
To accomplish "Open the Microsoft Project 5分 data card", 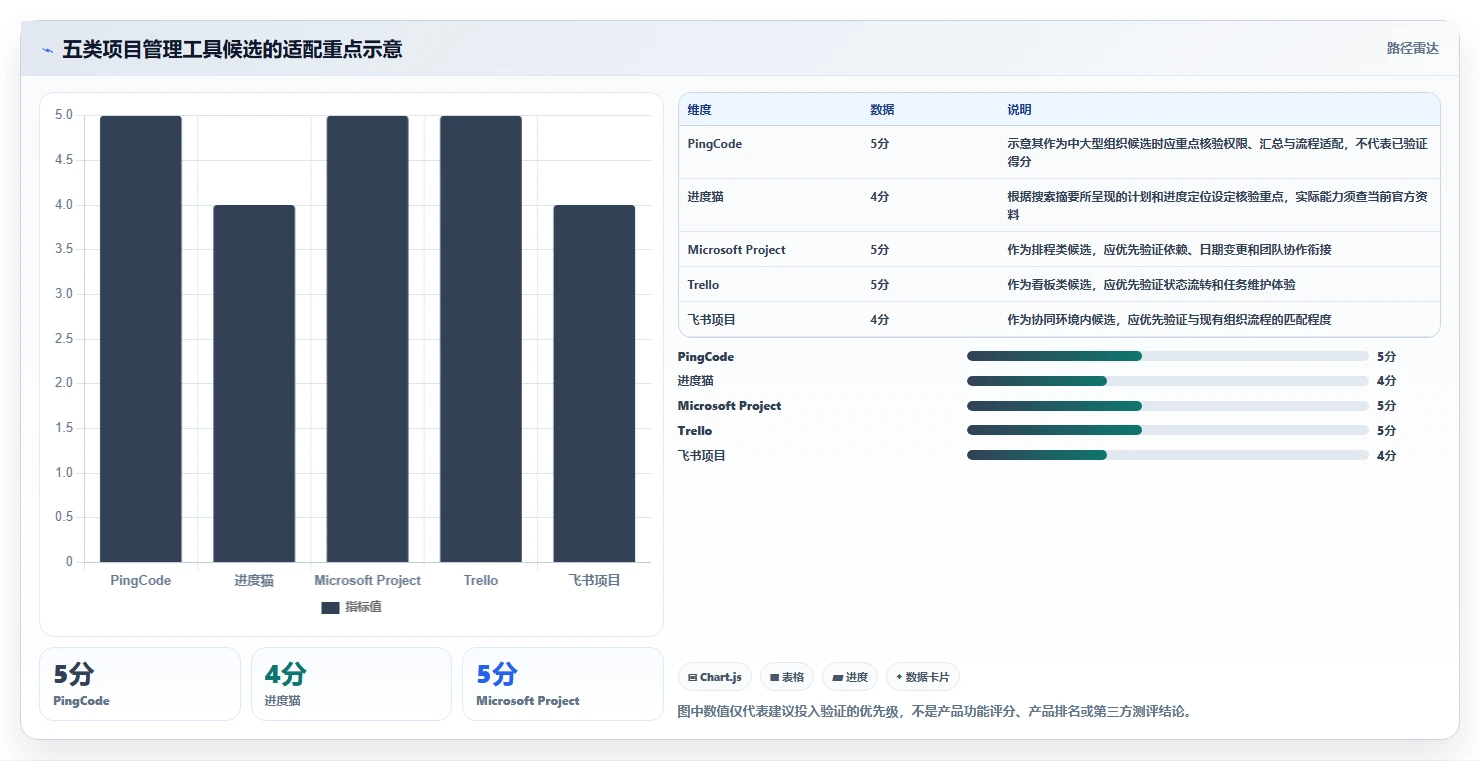I will 562,684.
